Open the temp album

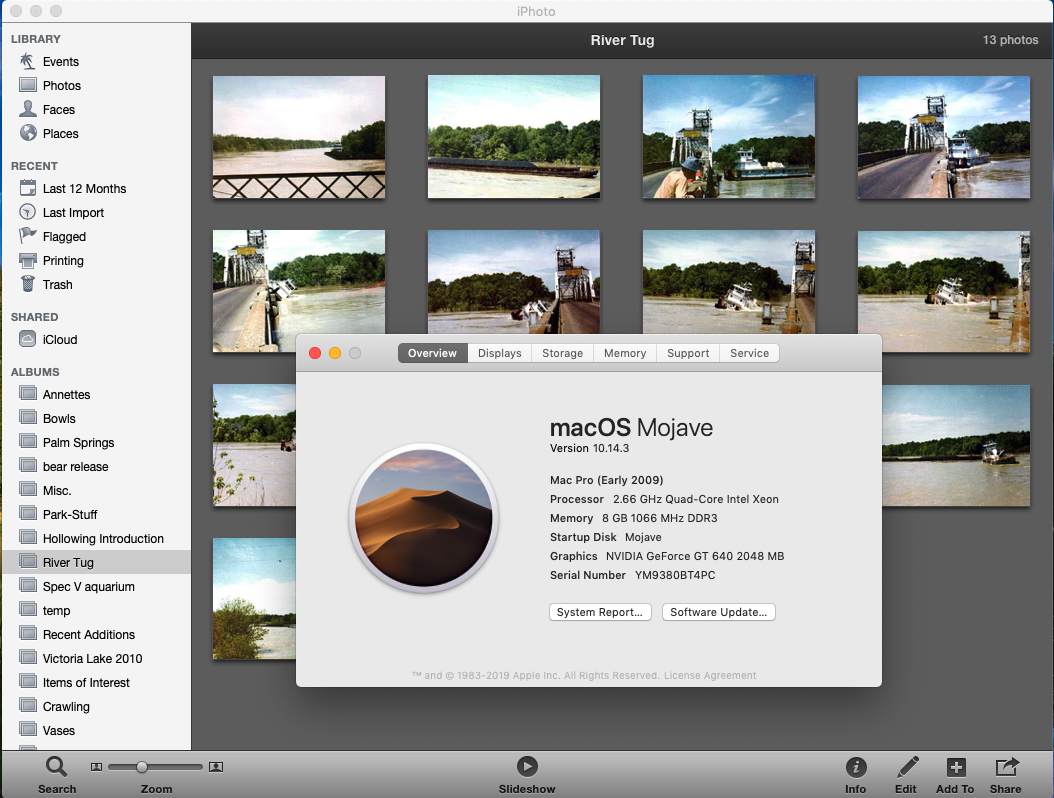pos(56,610)
